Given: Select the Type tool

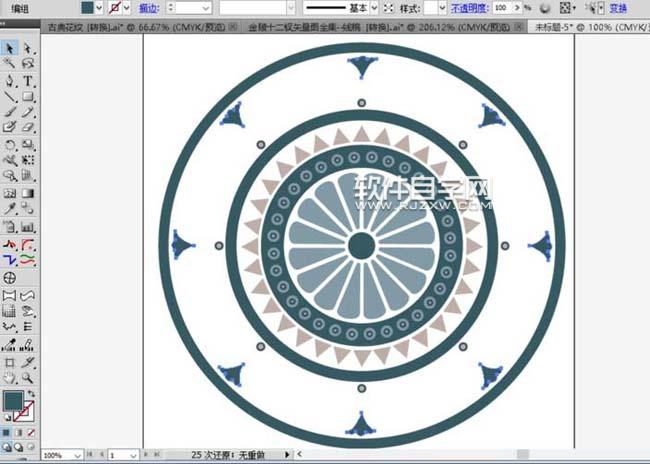Looking at the screenshot, I should click(x=28, y=81).
